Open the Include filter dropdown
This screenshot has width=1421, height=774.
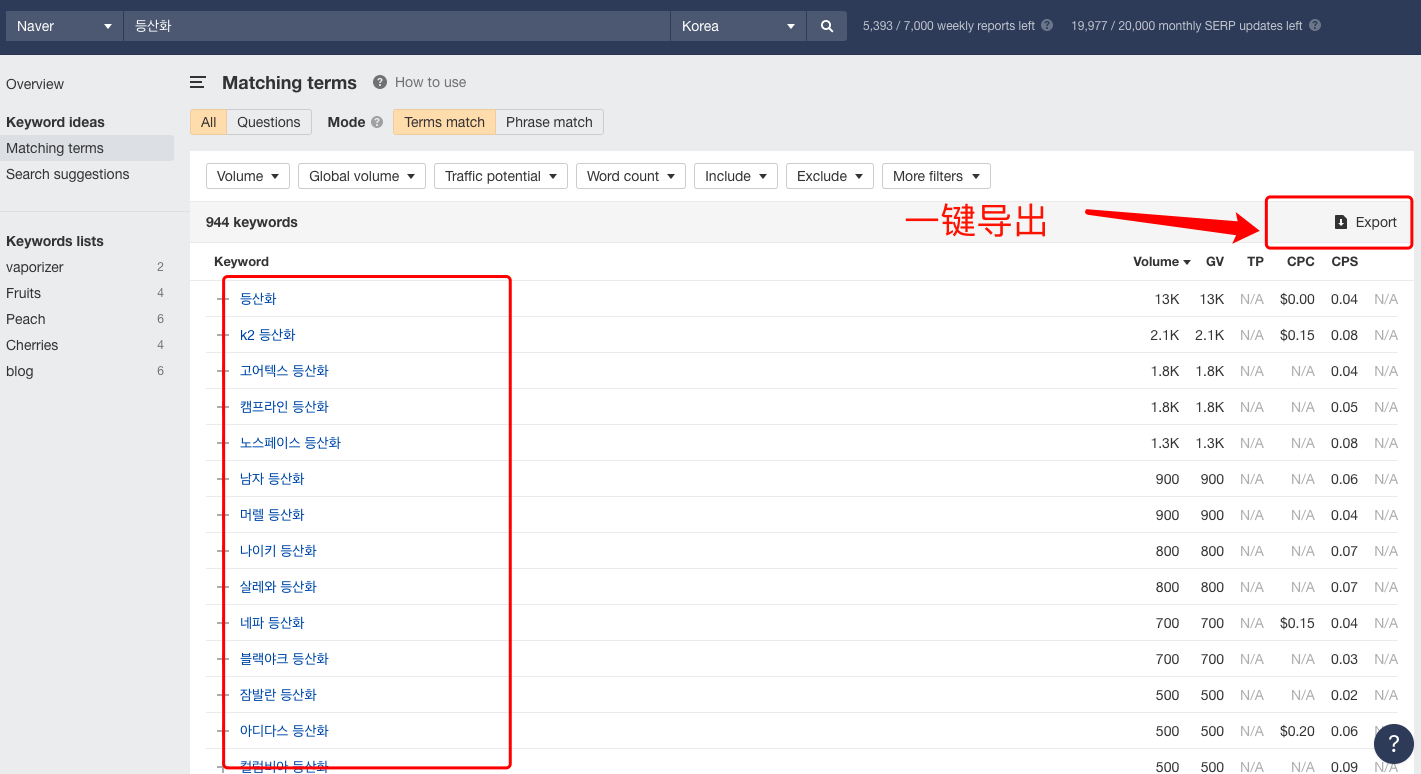(736, 176)
